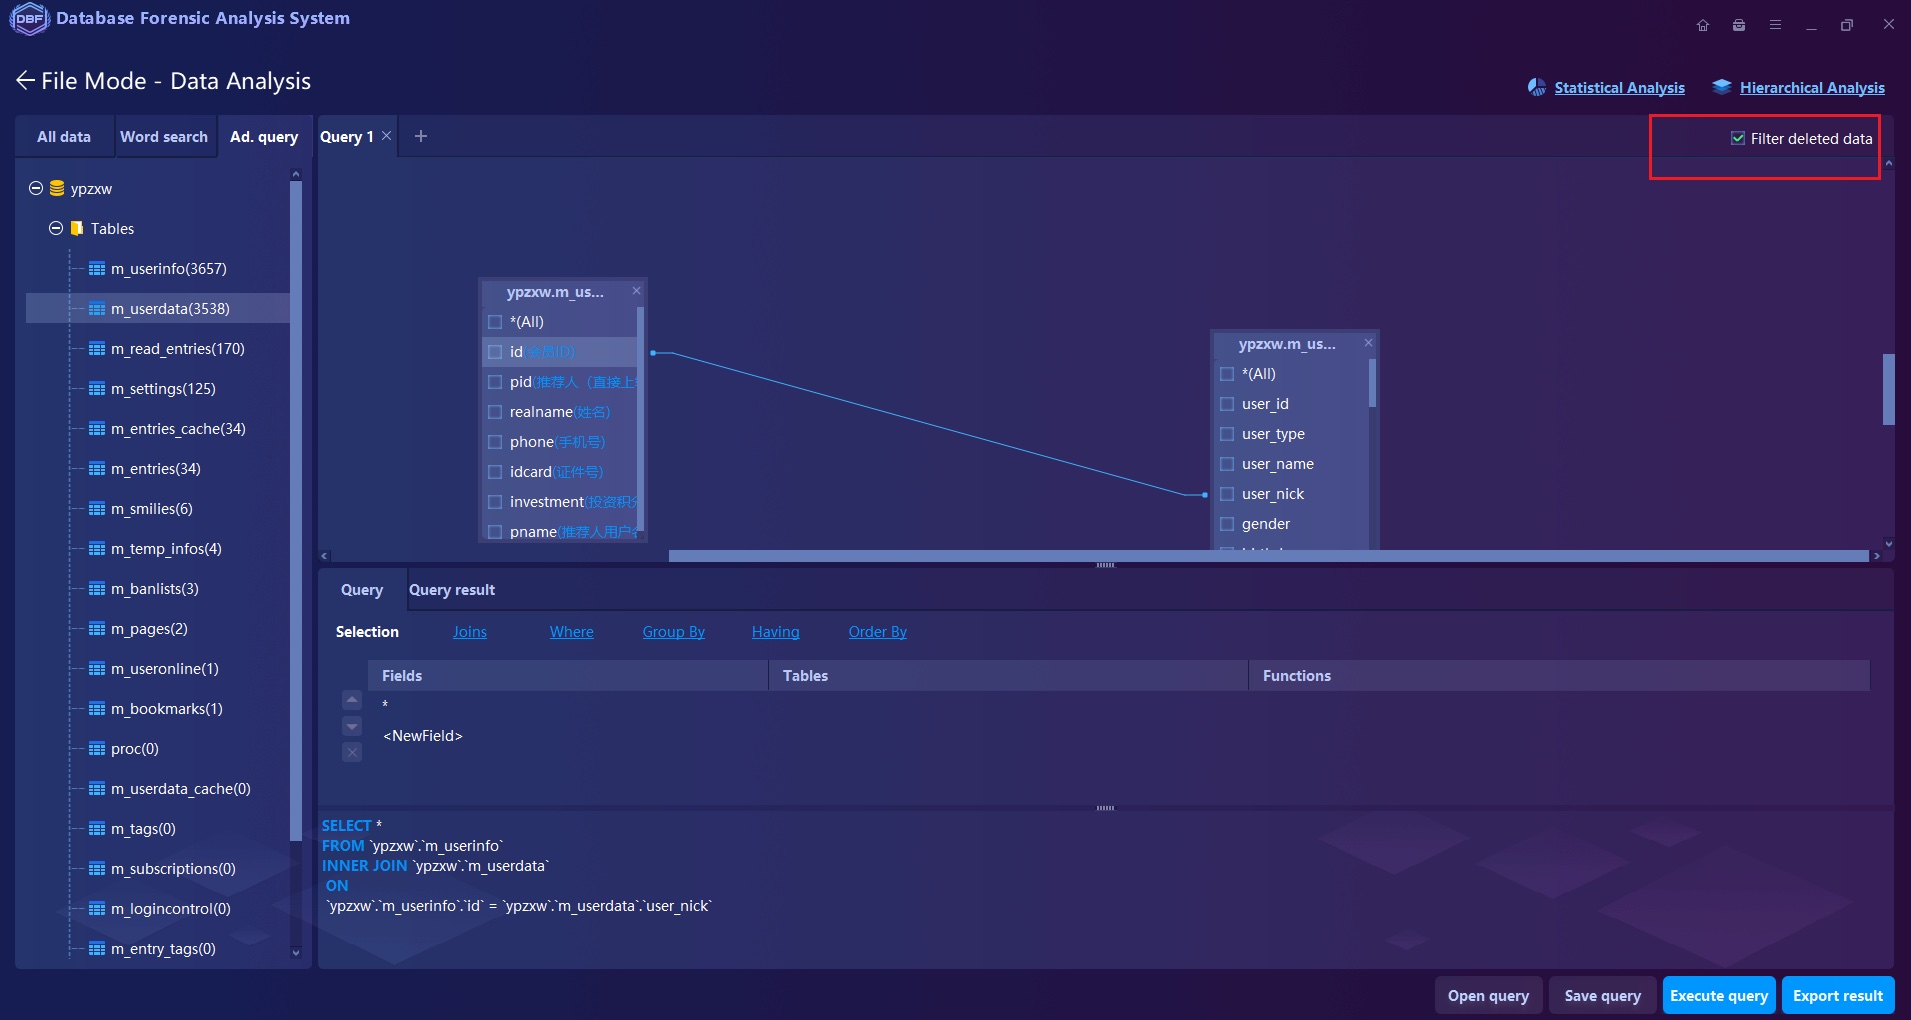
Task: Click the DBF logo icon top left
Action: pyautogui.click(x=29, y=18)
